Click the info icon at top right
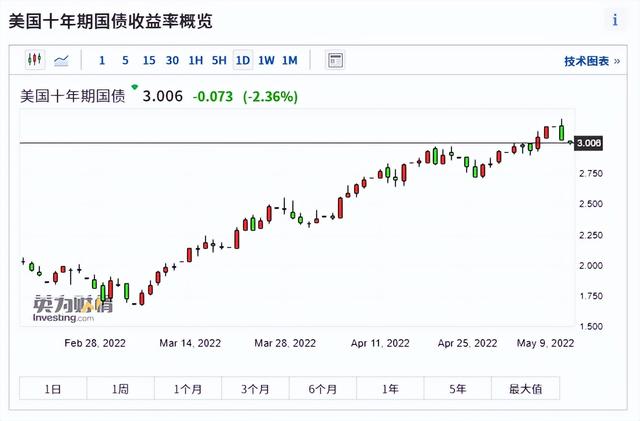Screen dimensions: 640x421 (614, 21)
